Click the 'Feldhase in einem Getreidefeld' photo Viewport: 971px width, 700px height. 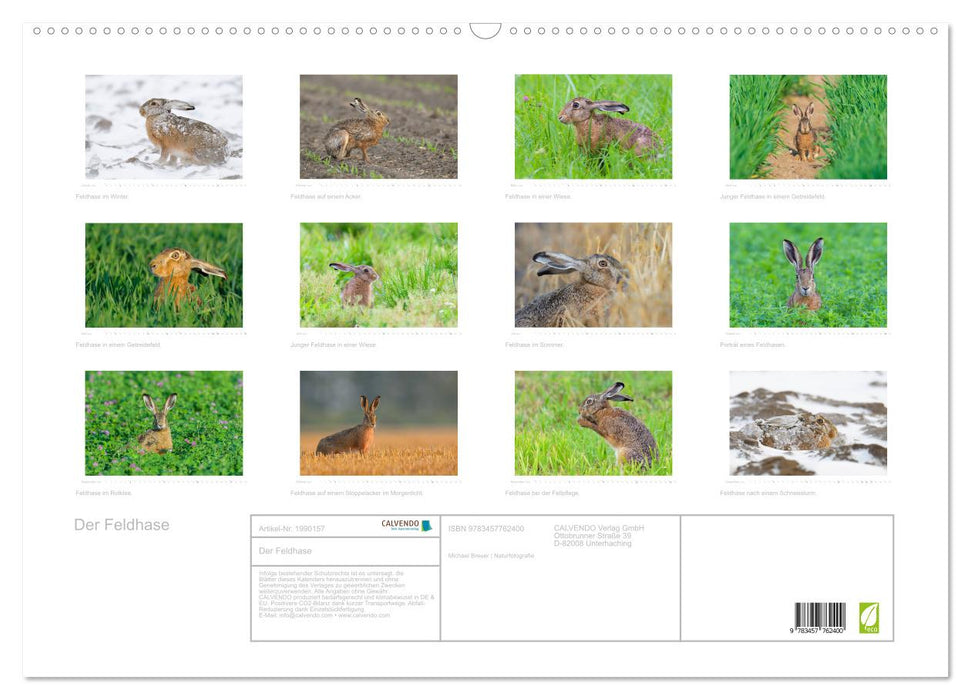point(164,275)
